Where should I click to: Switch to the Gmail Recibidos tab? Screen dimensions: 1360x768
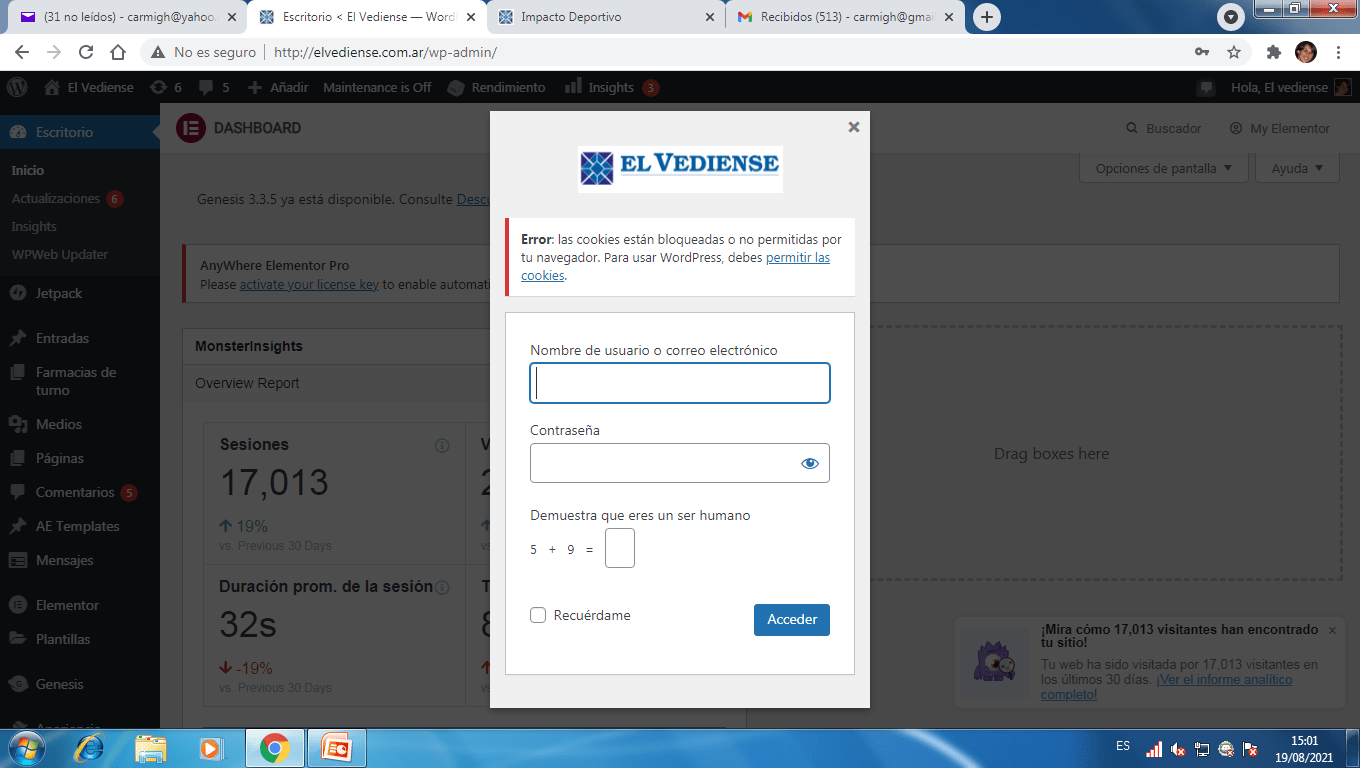[846, 17]
